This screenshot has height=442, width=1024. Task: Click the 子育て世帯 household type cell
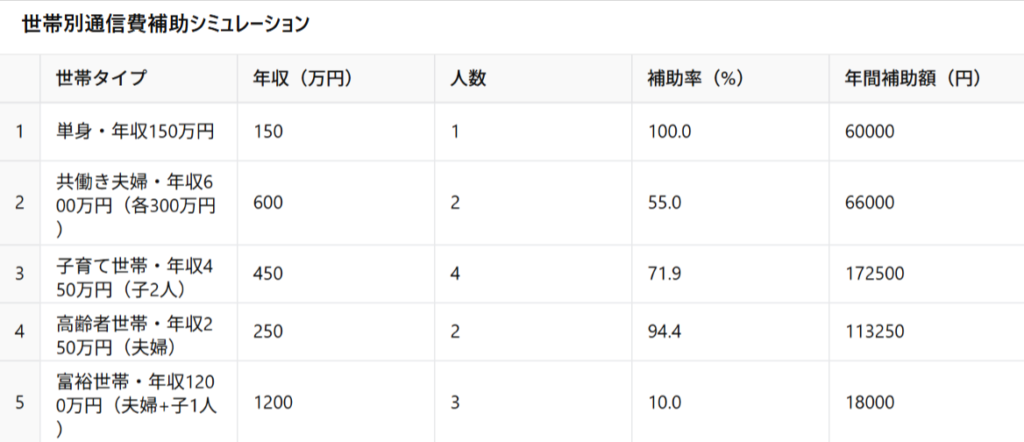135,274
